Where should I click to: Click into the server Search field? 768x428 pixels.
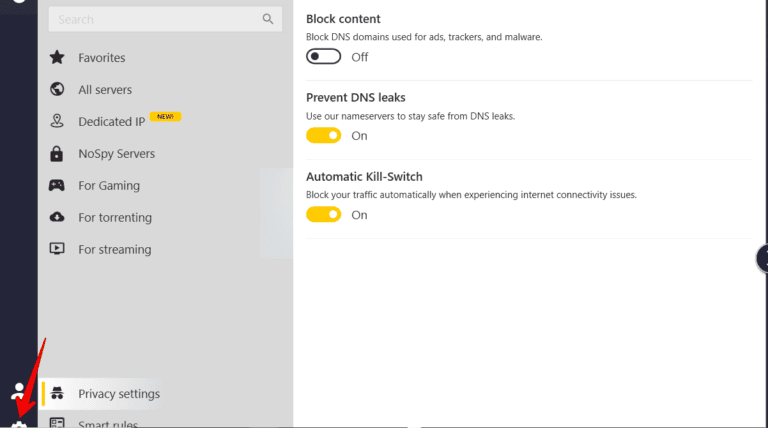point(155,19)
